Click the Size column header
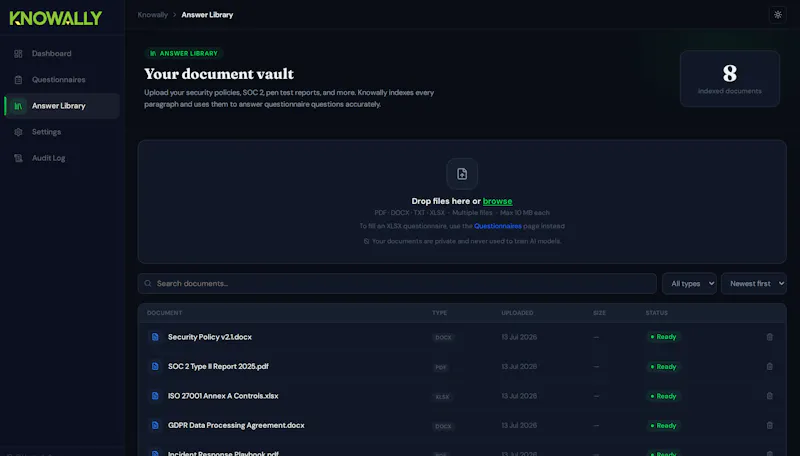The width and height of the screenshot is (800, 456). click(x=599, y=313)
